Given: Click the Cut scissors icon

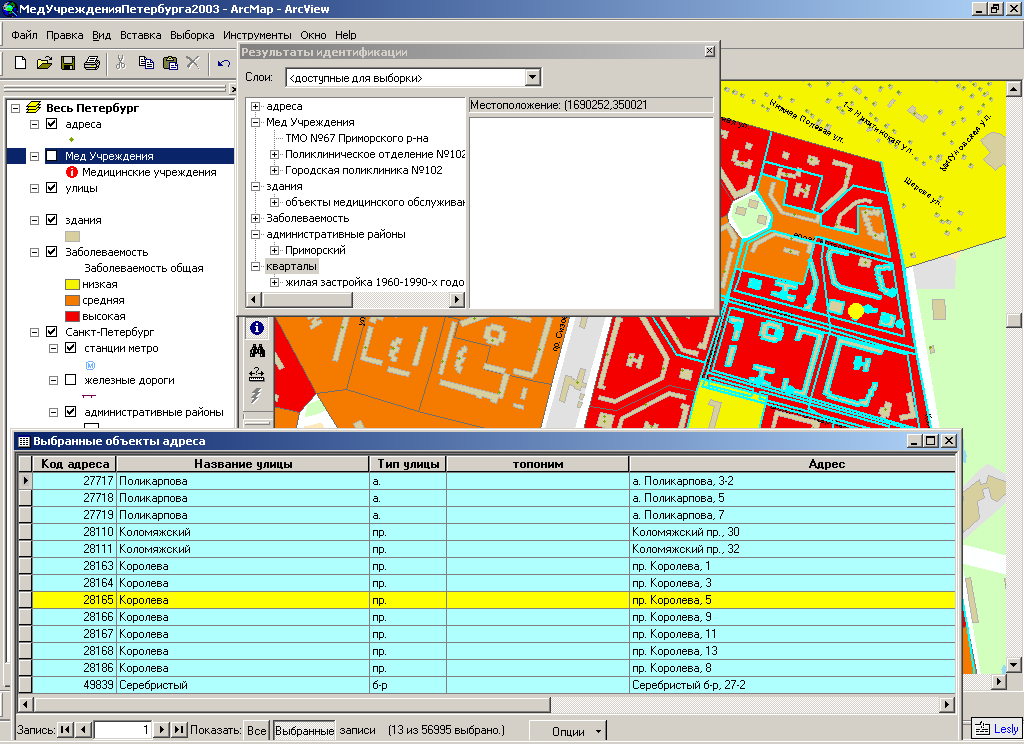Looking at the screenshot, I should (x=121, y=63).
